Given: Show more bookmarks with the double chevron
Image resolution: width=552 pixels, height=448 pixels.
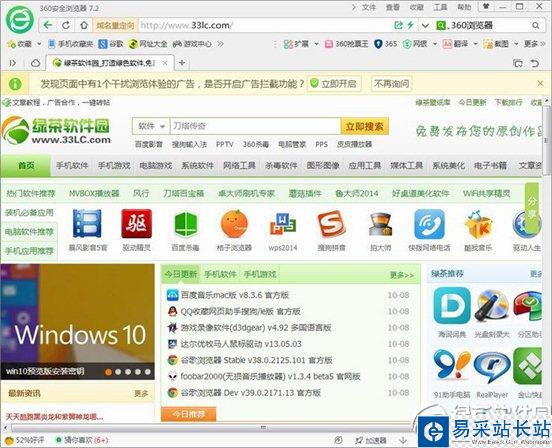Looking at the screenshot, I should pos(220,44).
